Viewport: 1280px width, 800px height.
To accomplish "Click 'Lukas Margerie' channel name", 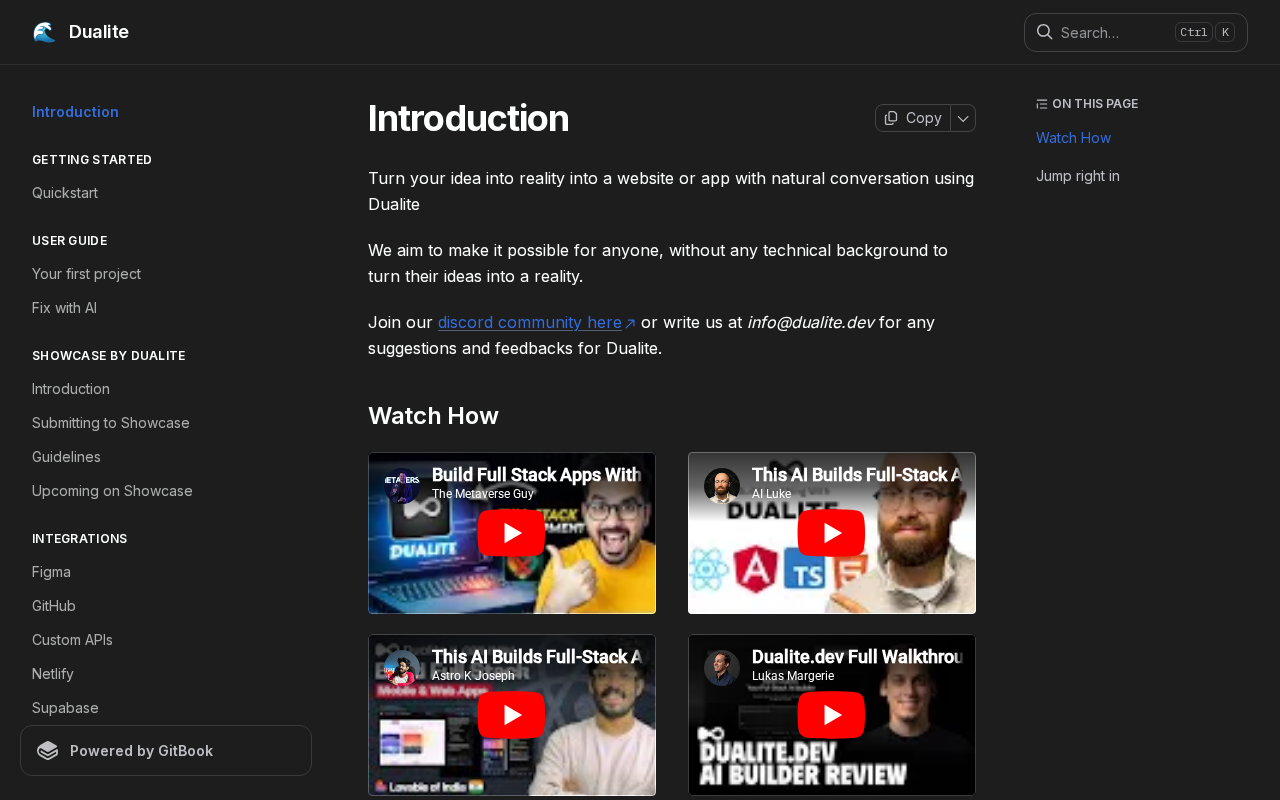I will (x=793, y=676).
